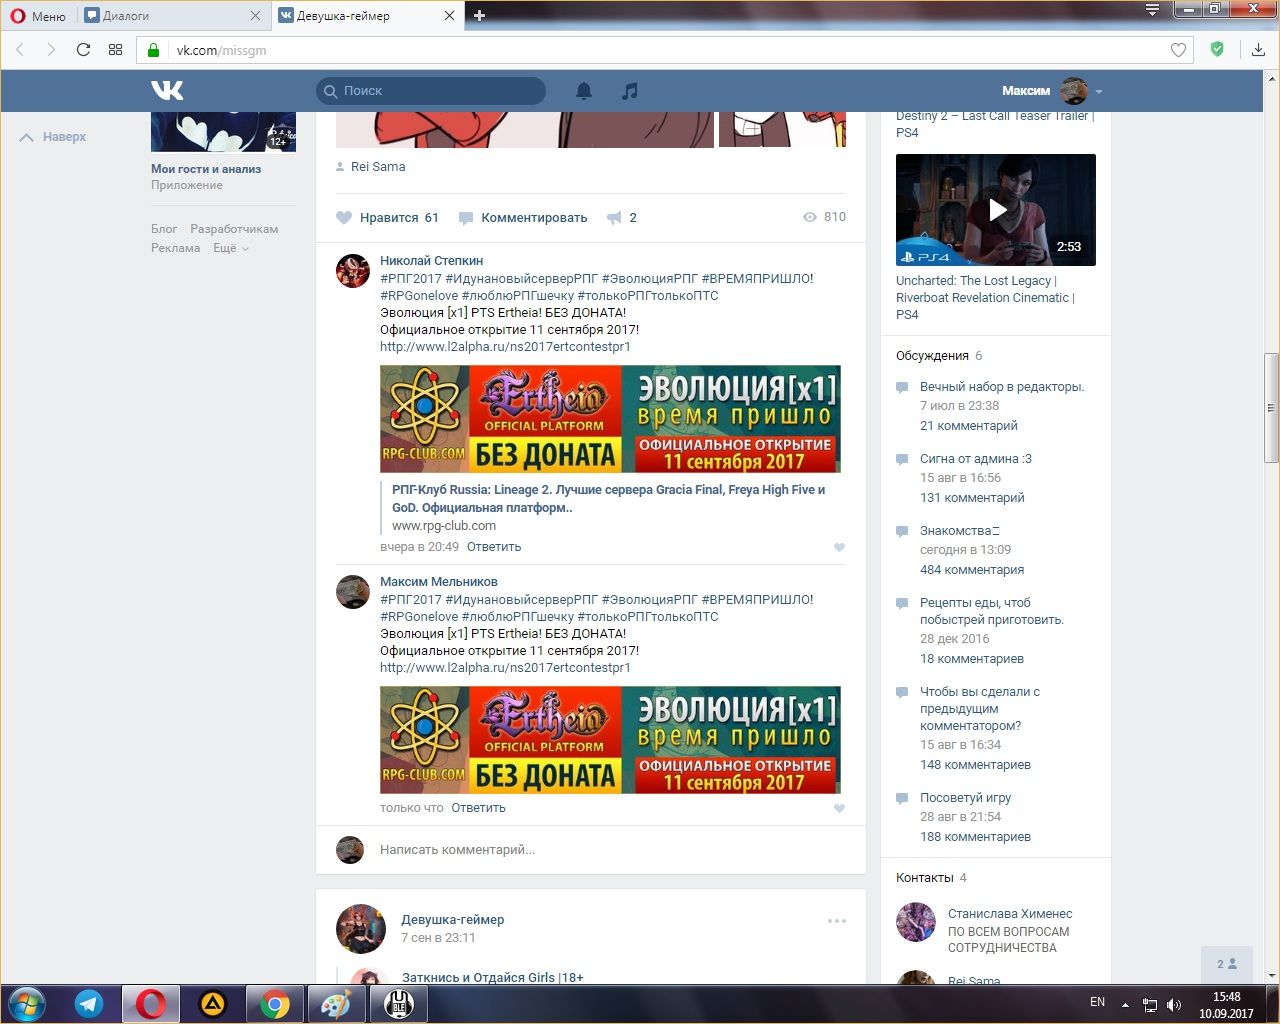Open Telegram from taskbar
Image resolution: width=1280 pixels, height=1024 pixels.
[89, 1003]
